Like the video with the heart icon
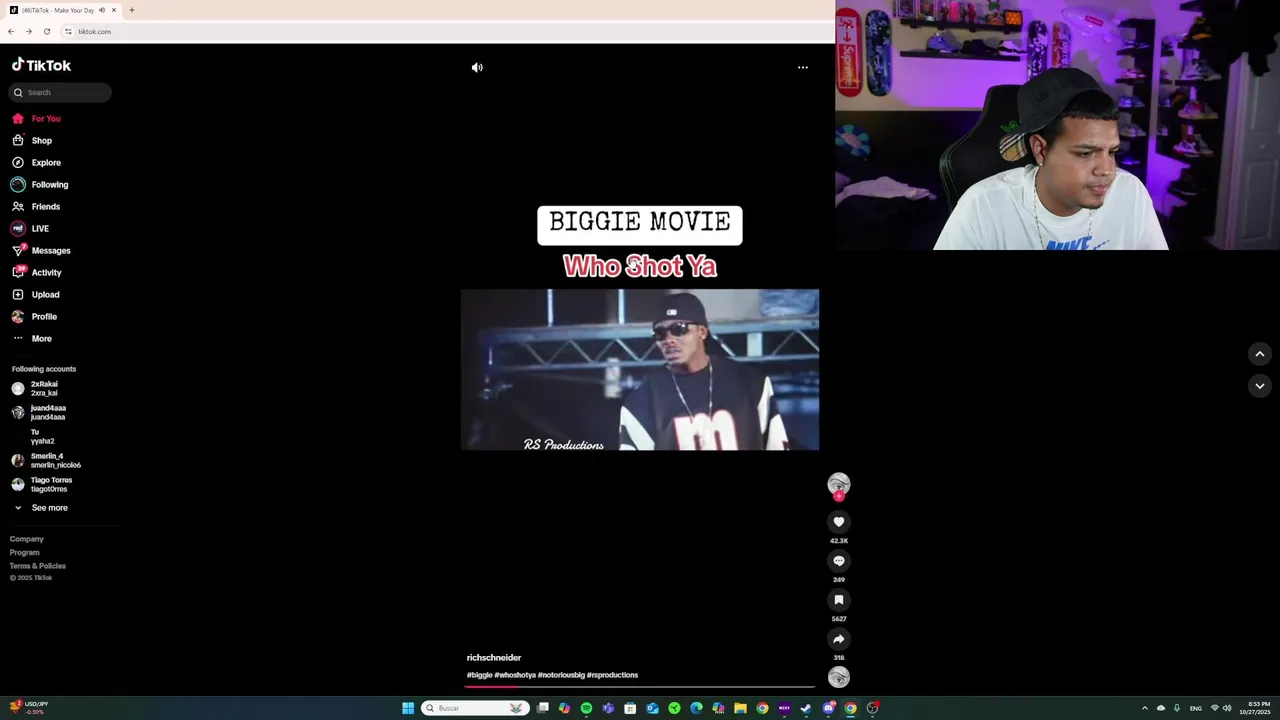The width and height of the screenshot is (1280, 720). click(839, 521)
